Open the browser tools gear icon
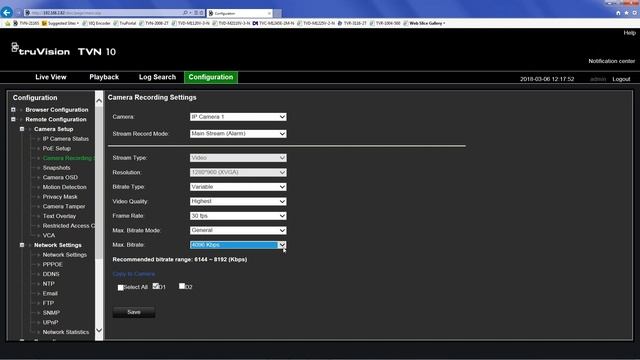640x360 pixels. coord(635,13)
